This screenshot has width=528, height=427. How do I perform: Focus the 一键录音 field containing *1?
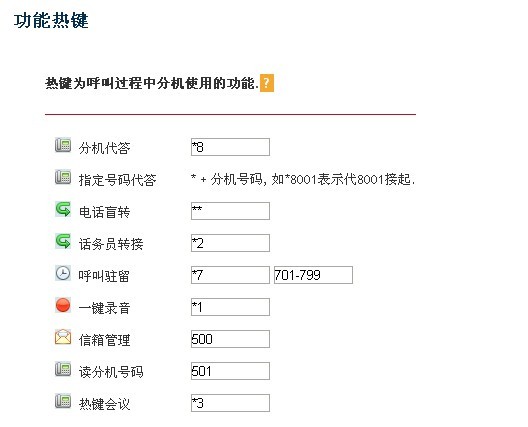[x=230, y=307]
